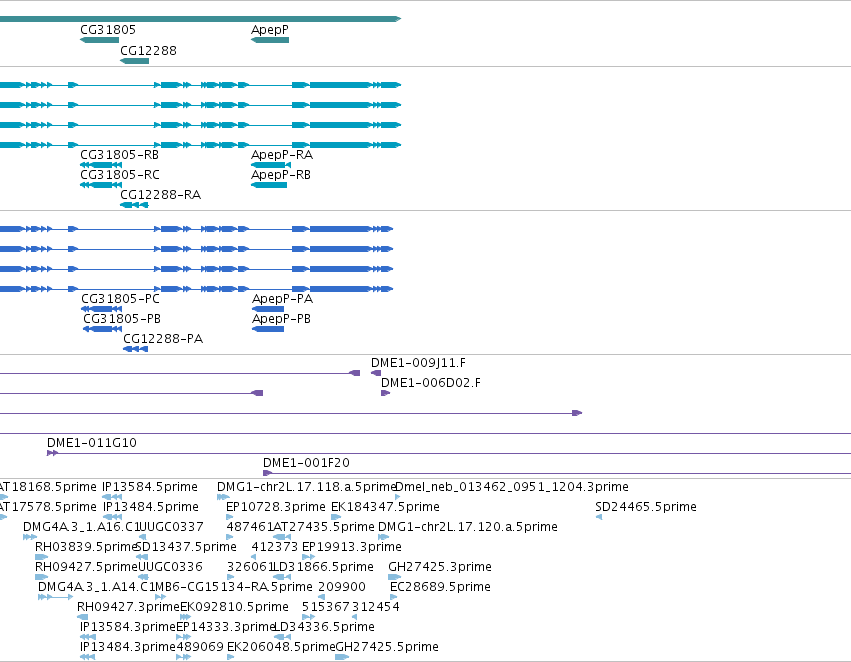Select EST 209900 label
This screenshot has width=851, height=662.
[x=342, y=587]
